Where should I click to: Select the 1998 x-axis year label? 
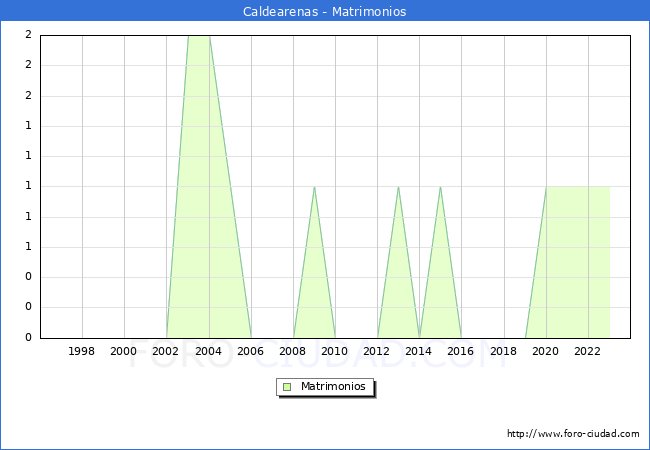click(x=82, y=351)
